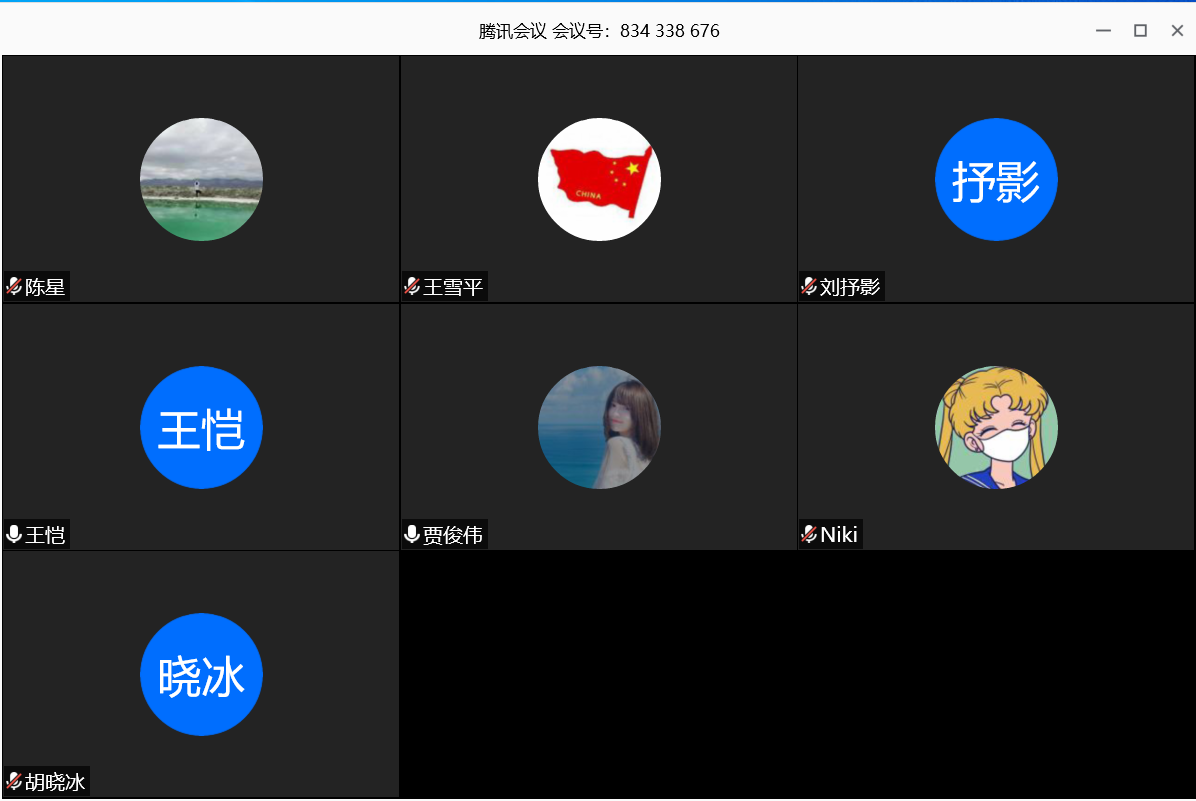Click the 刘抒影 name label

coord(850,288)
